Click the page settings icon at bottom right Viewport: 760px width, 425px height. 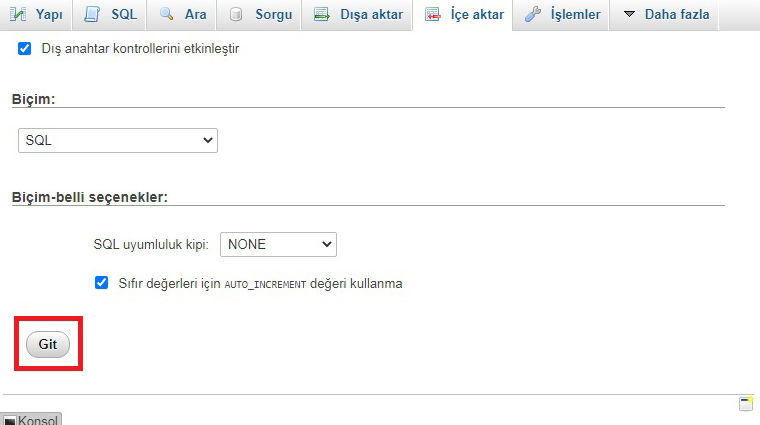click(x=746, y=404)
